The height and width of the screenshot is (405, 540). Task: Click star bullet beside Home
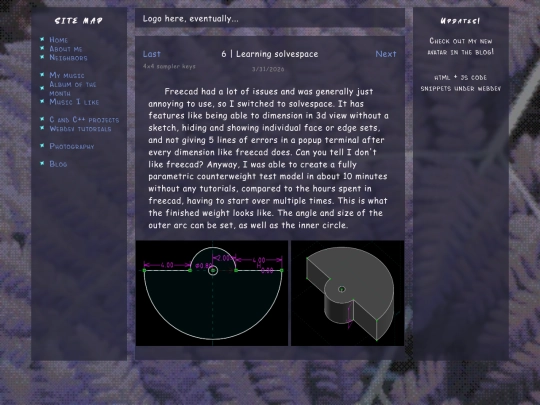[42, 39]
